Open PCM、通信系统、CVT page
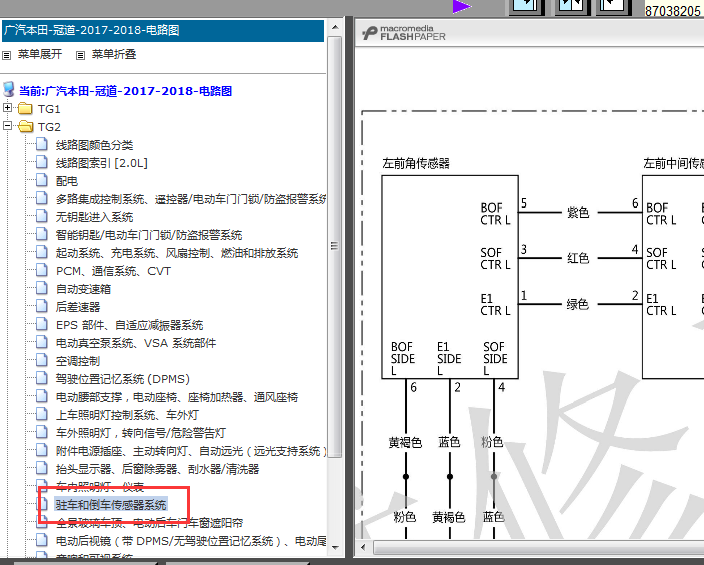This screenshot has height=565, width=704. tap(113, 271)
